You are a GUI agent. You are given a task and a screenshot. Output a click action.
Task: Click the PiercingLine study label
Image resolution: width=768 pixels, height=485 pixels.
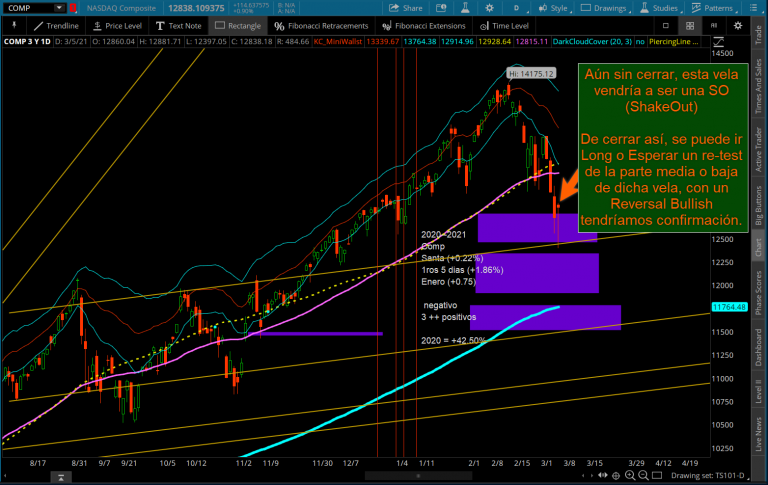(x=673, y=42)
